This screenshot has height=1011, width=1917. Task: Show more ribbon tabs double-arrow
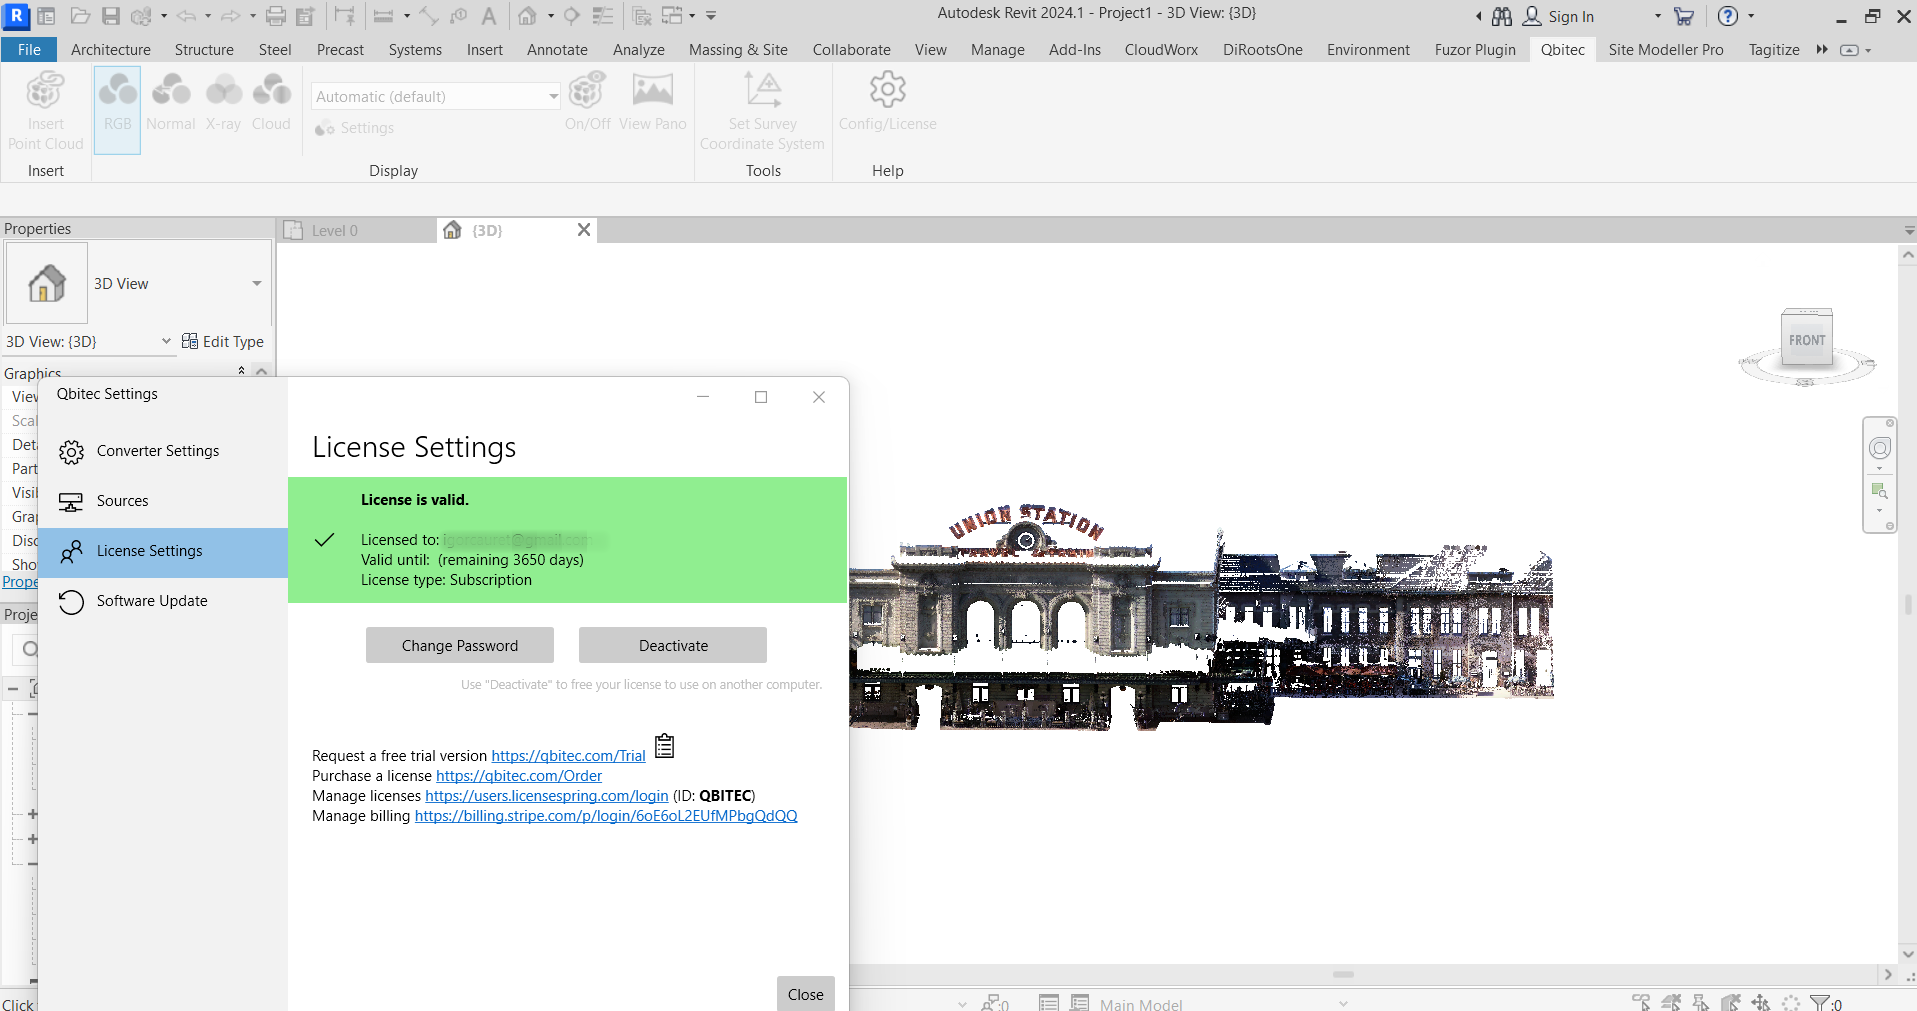coord(1822,50)
